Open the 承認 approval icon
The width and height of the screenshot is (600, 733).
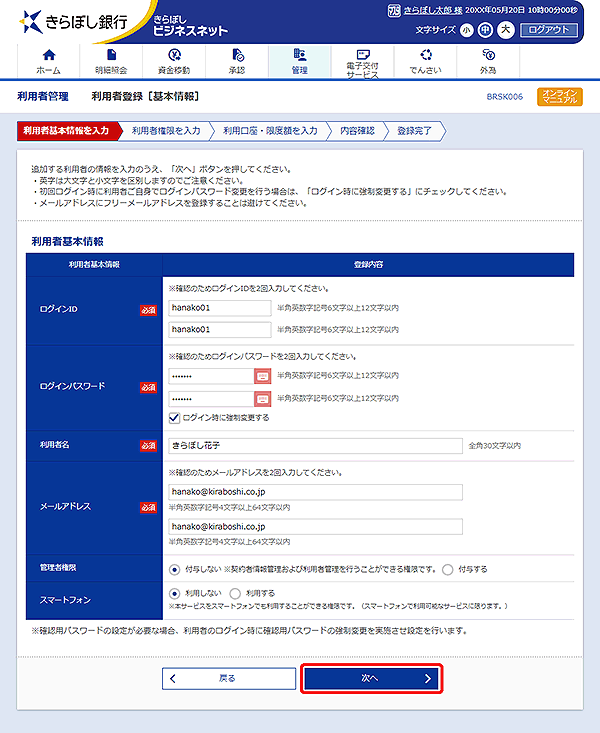[237, 55]
